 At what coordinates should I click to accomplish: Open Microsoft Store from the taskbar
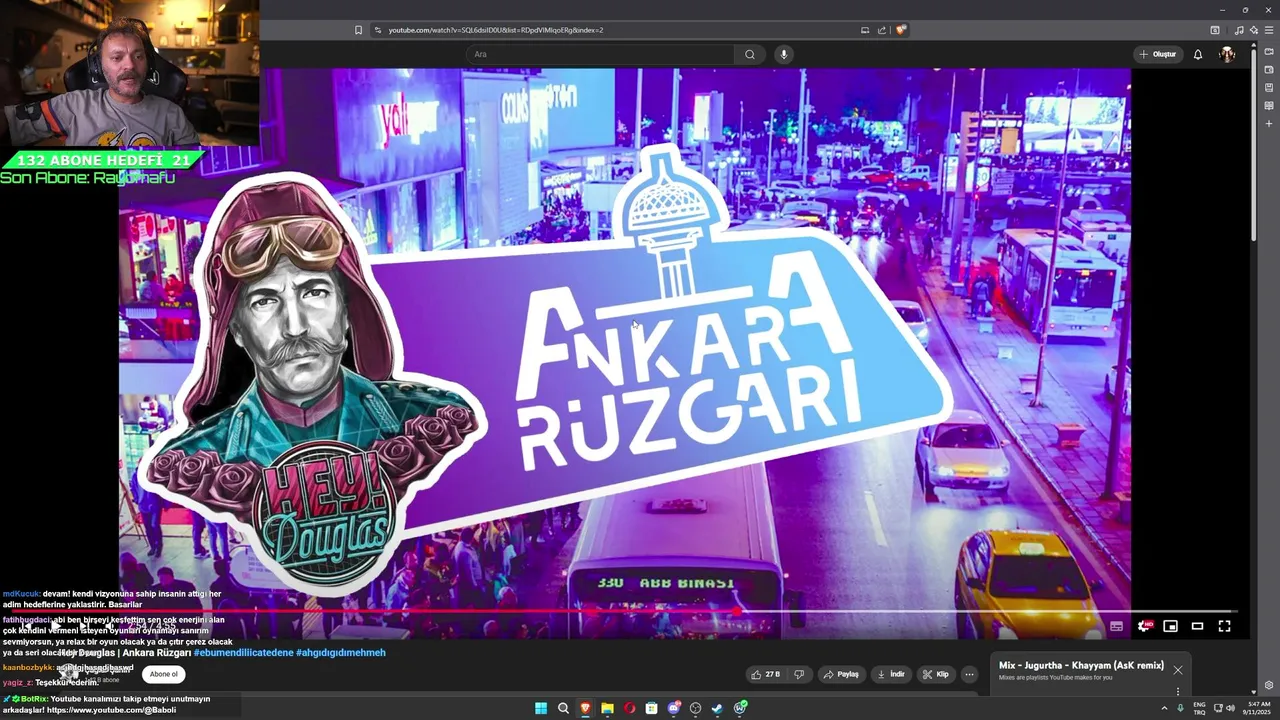(x=651, y=708)
